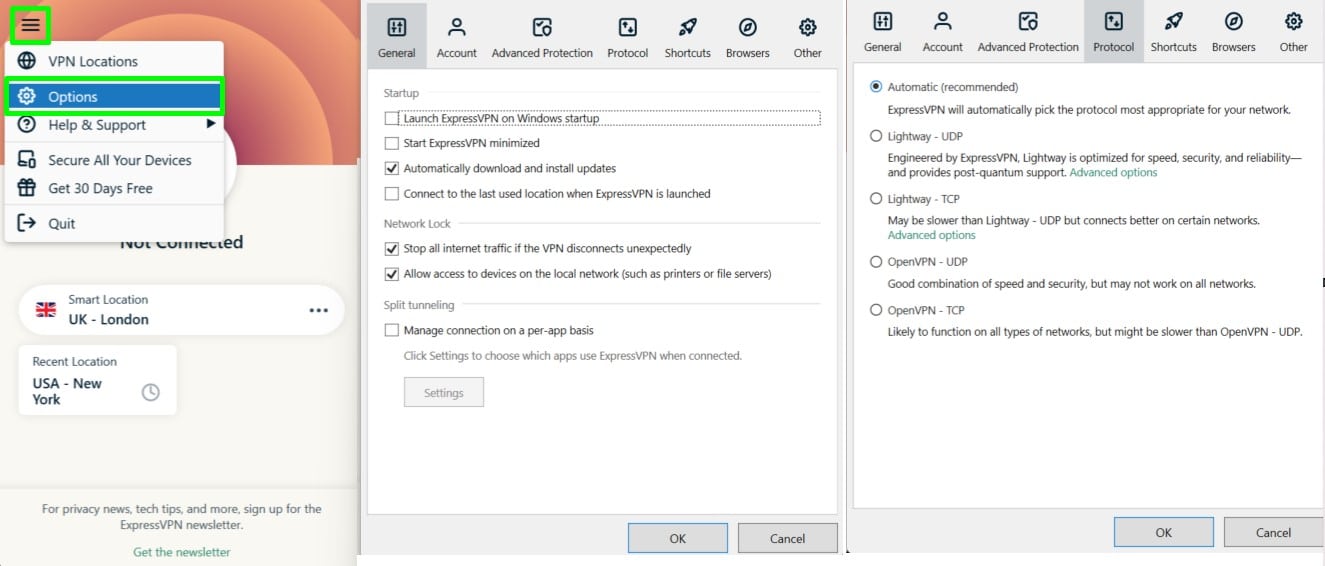Select OpenVPN - UDP protocol
Screen dimensions: 1325x566
point(876,261)
